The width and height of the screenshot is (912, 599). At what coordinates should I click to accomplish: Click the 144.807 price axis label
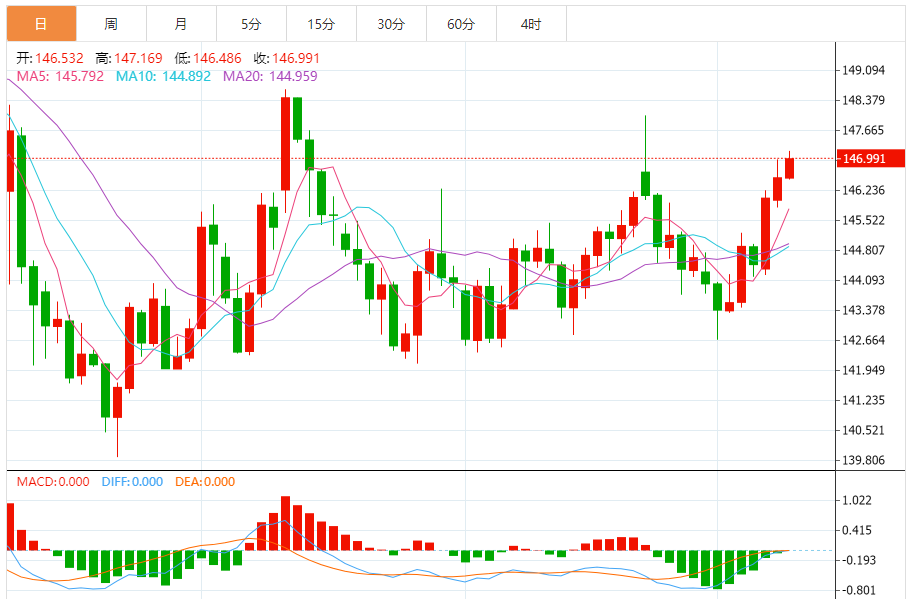[863, 250]
